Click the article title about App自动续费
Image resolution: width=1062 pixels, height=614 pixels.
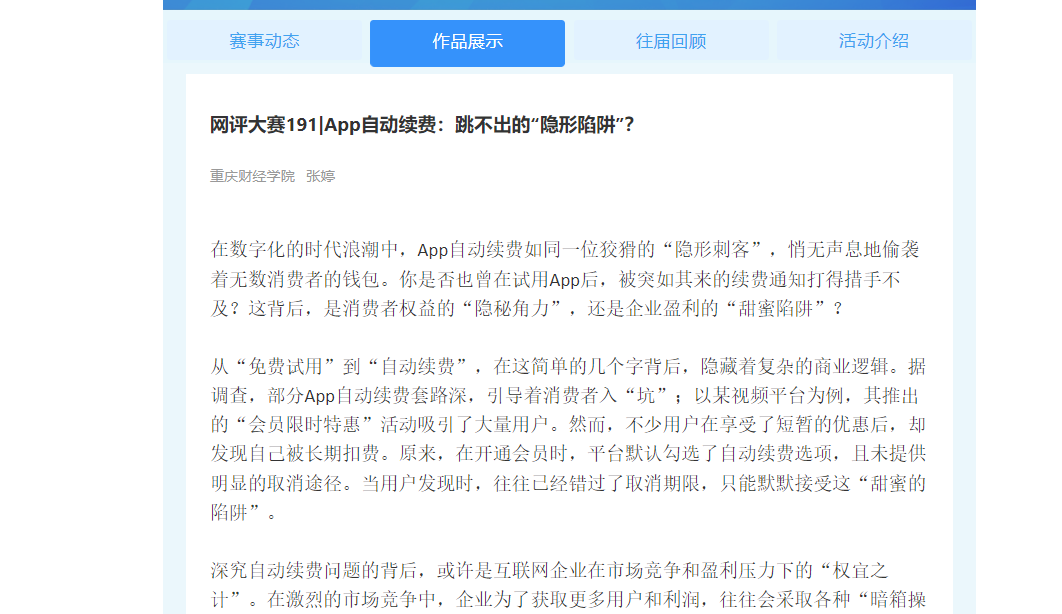click(422, 125)
